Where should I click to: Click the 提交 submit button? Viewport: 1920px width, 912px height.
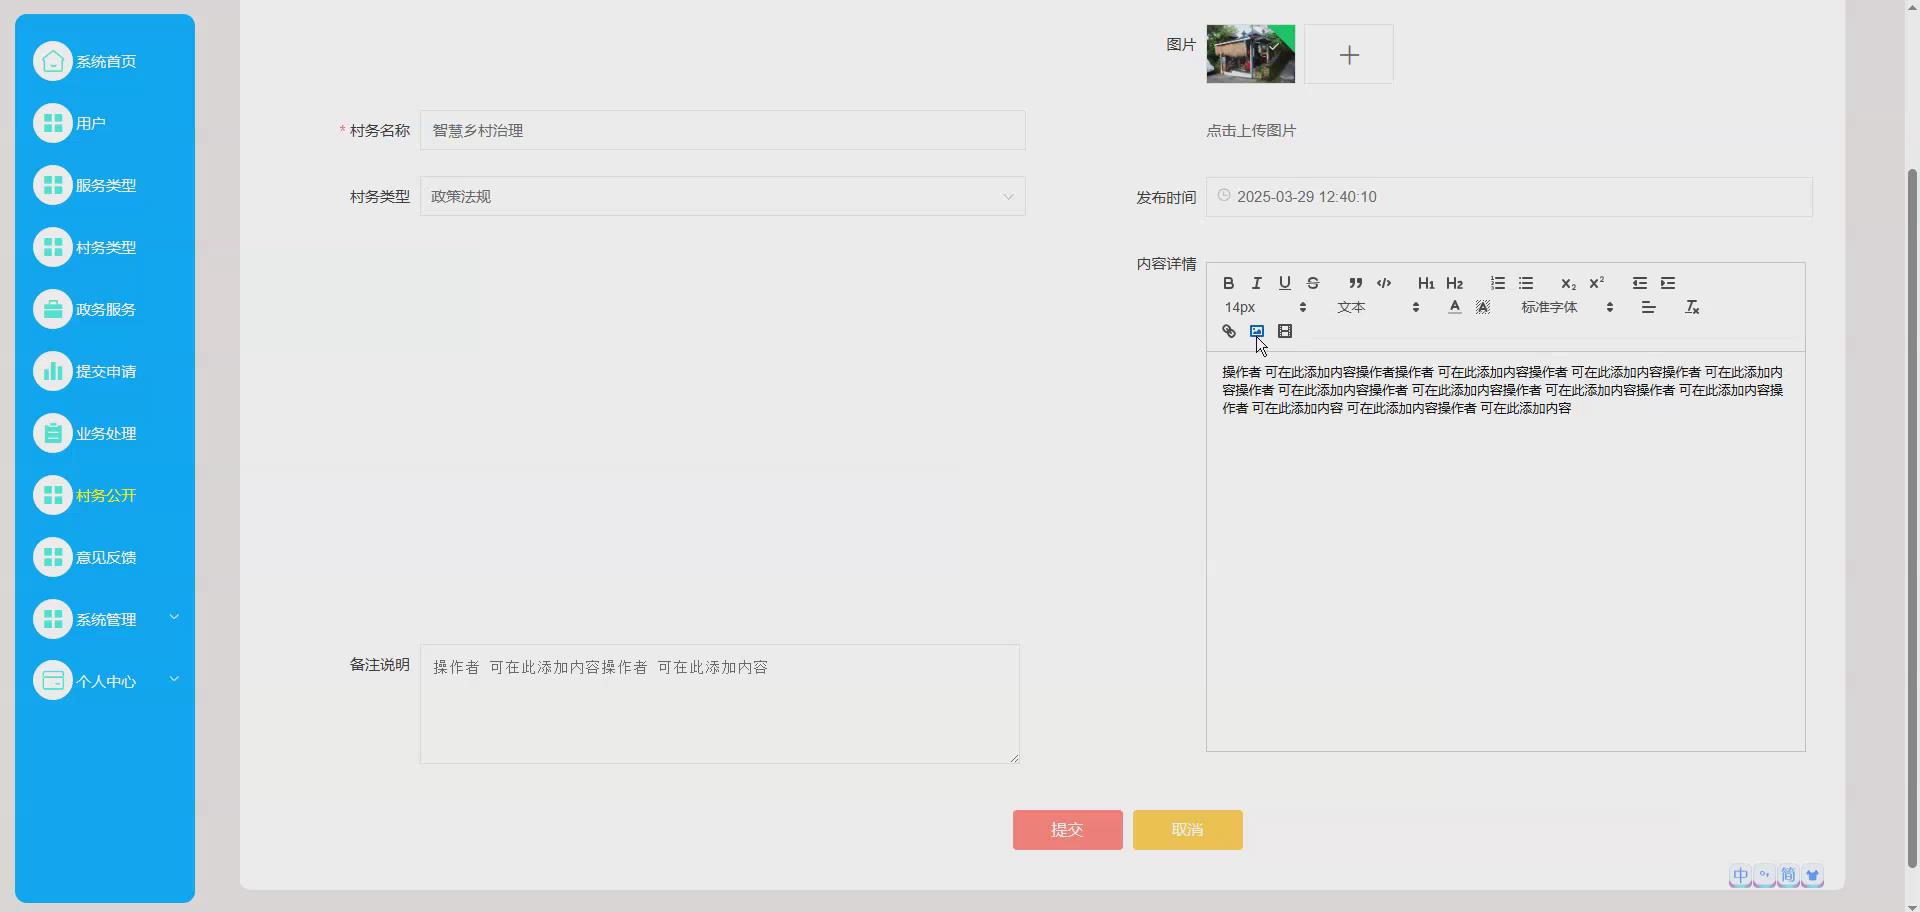1066,829
